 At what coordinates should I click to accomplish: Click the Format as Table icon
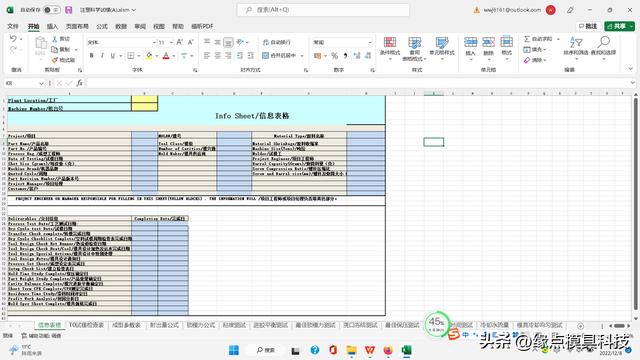(x=415, y=42)
